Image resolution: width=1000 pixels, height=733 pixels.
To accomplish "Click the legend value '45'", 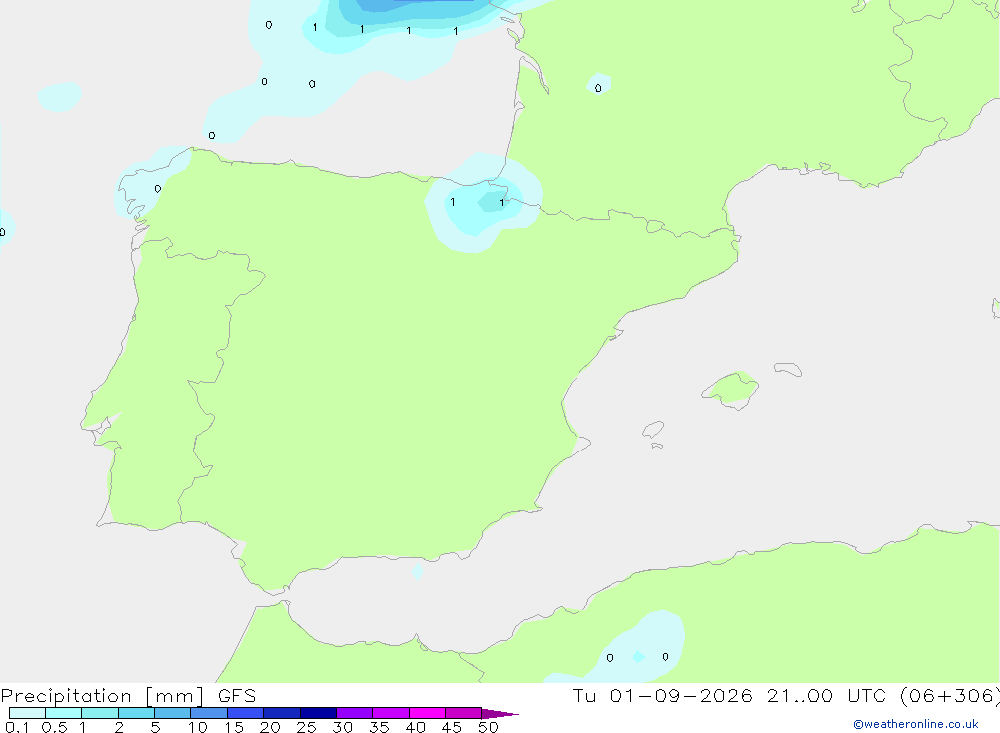I will (452, 727).
